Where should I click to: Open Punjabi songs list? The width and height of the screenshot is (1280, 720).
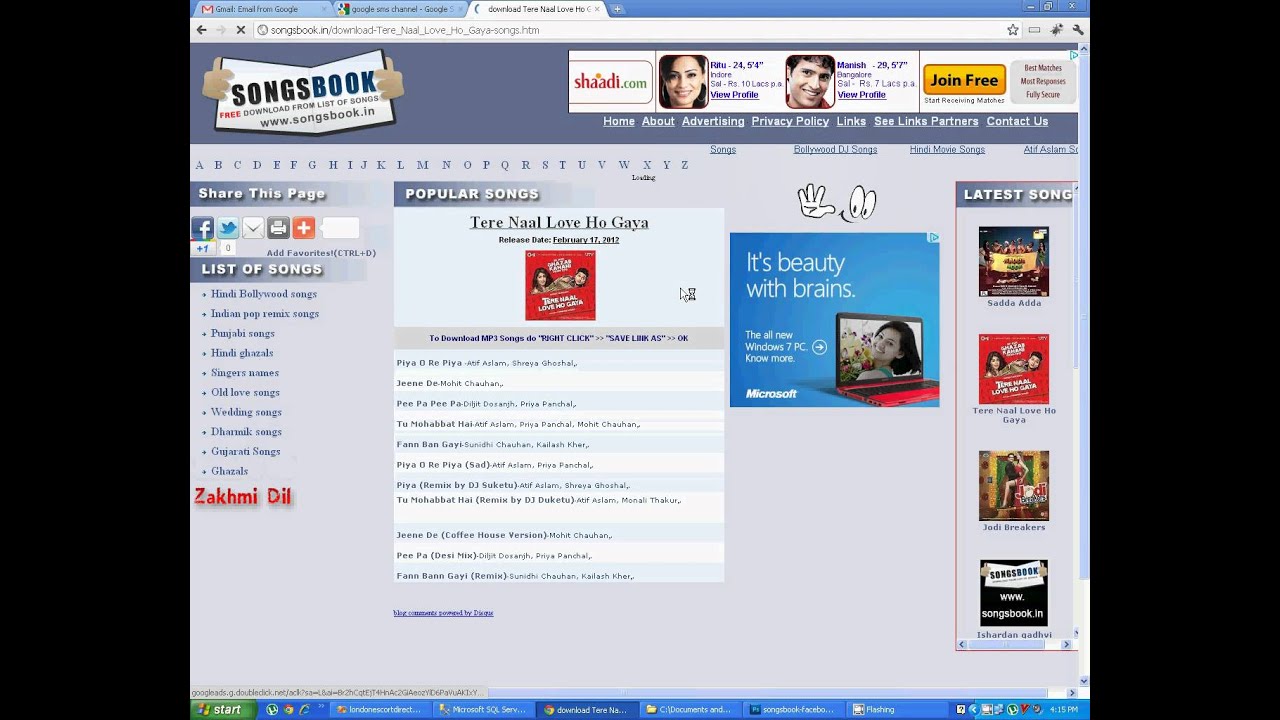(243, 333)
